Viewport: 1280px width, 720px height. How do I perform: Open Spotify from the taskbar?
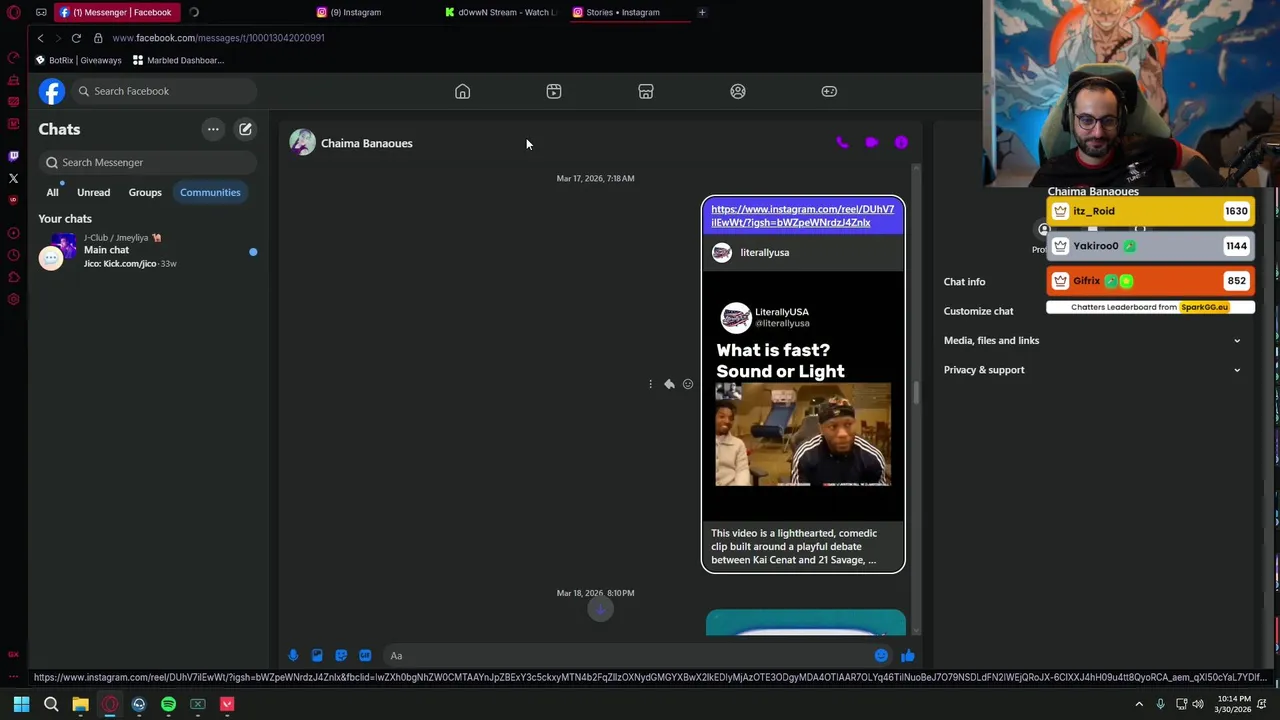168,704
